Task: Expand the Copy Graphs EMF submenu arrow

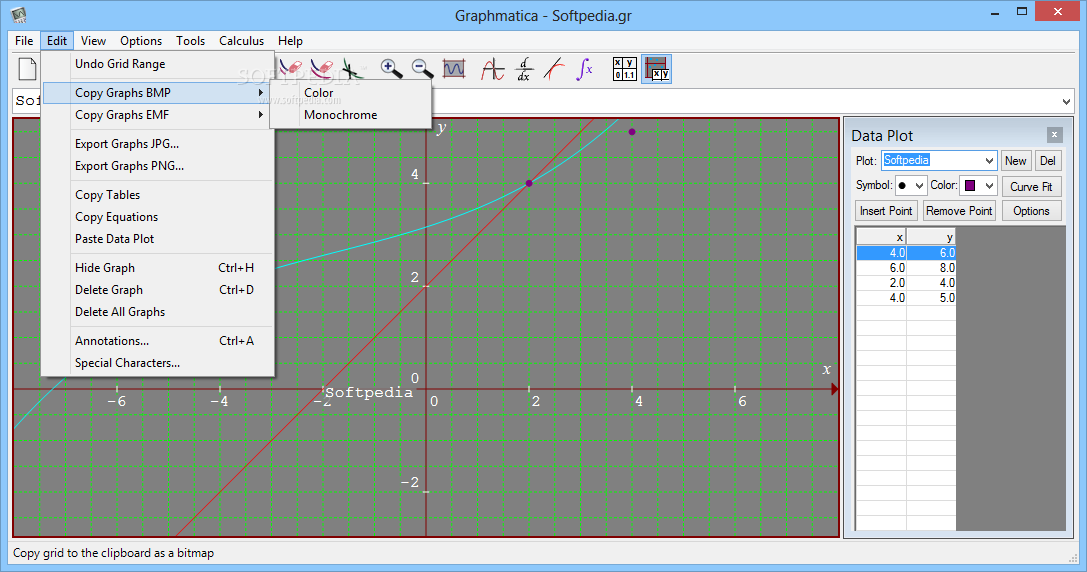Action: click(x=261, y=114)
